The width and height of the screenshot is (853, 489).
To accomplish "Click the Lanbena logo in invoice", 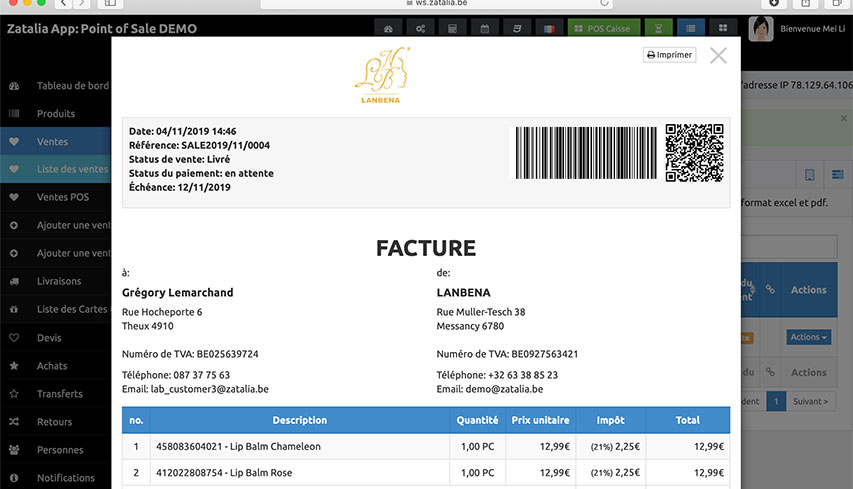I will point(381,75).
